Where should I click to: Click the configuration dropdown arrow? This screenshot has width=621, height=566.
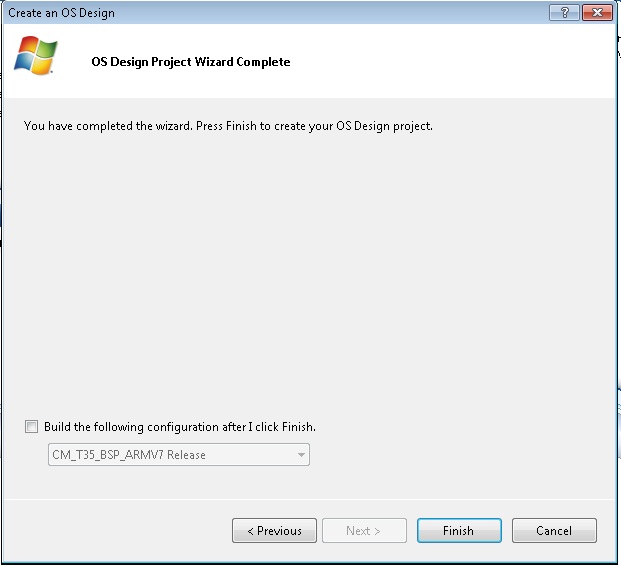(301, 455)
